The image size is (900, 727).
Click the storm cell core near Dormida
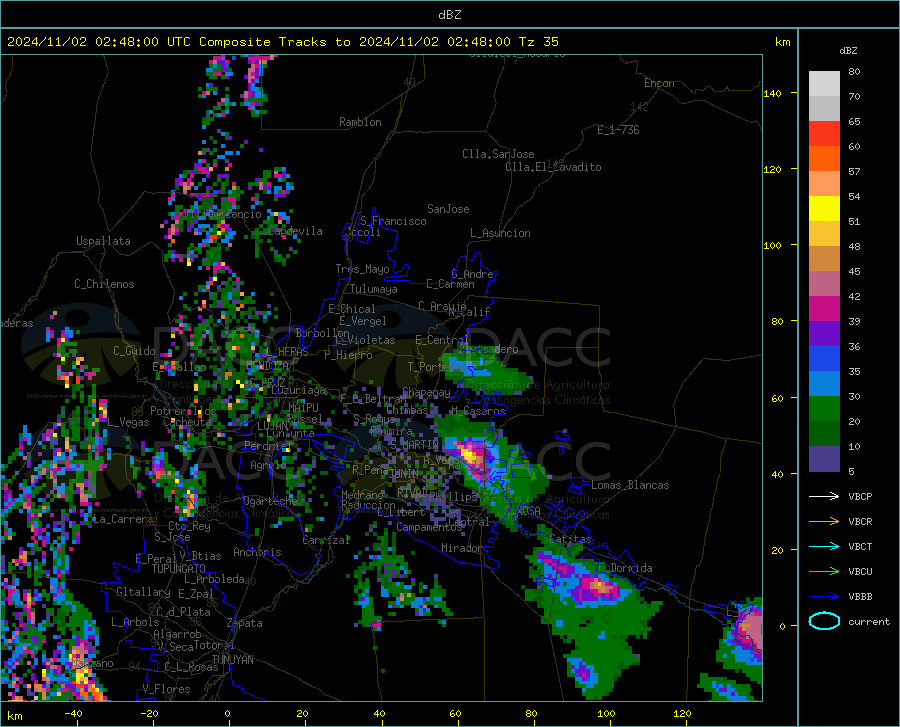[x=599, y=587]
